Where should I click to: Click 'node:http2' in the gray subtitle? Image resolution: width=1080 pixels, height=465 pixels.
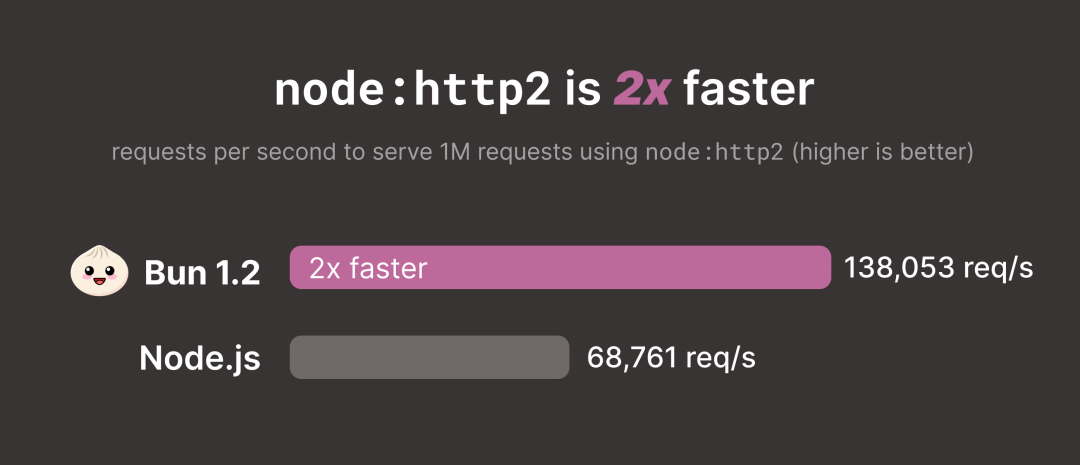(x=714, y=152)
